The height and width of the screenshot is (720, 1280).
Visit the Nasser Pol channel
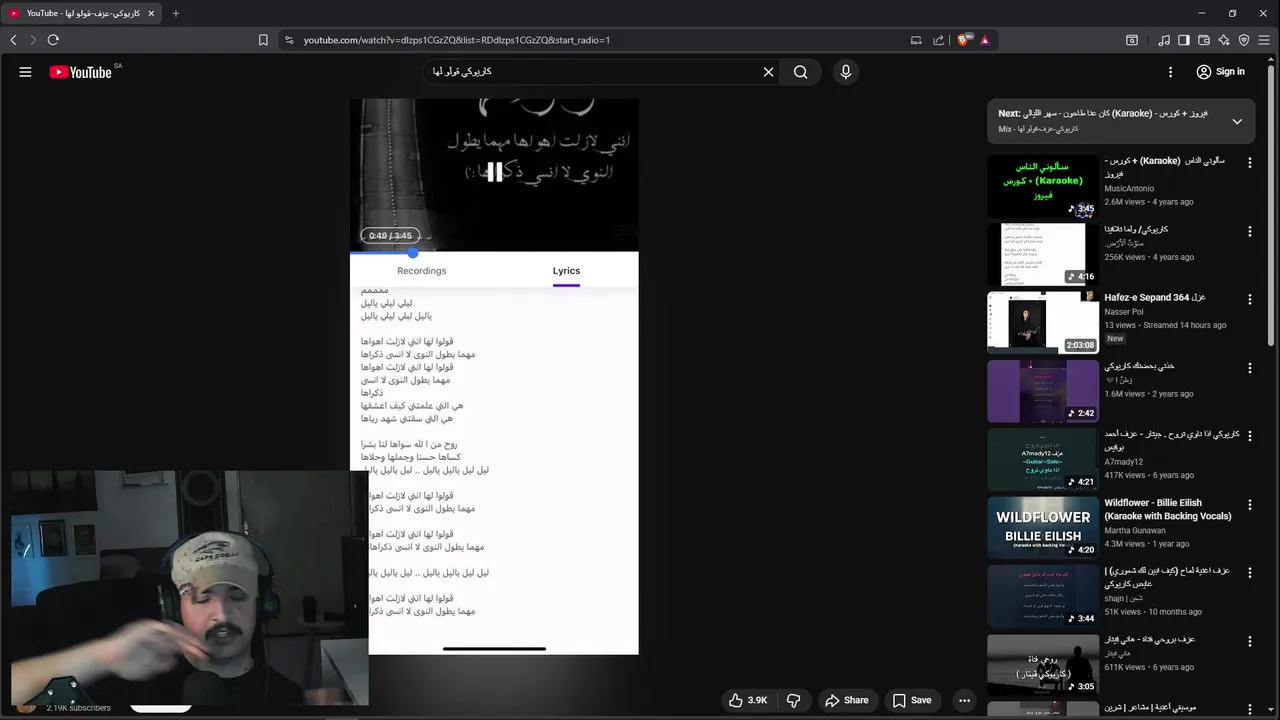pos(1124,312)
